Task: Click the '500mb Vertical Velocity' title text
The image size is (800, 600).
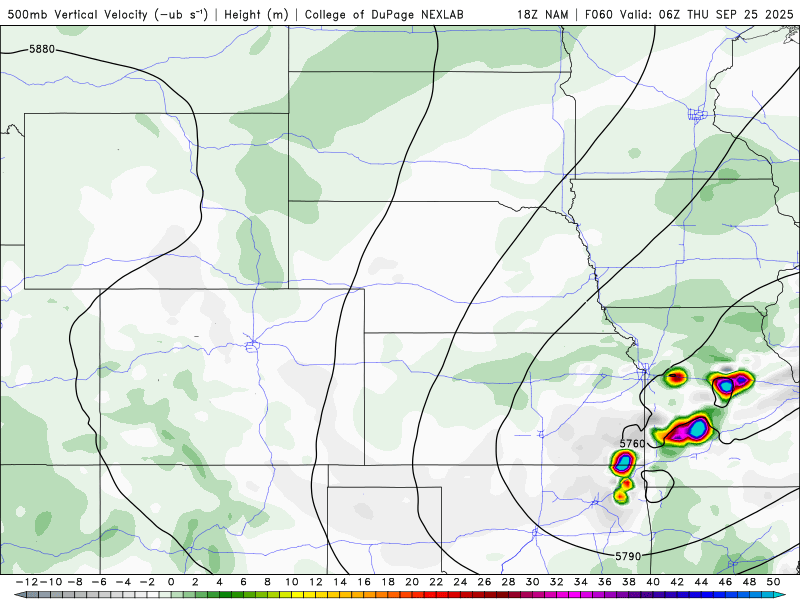Action: (78, 14)
